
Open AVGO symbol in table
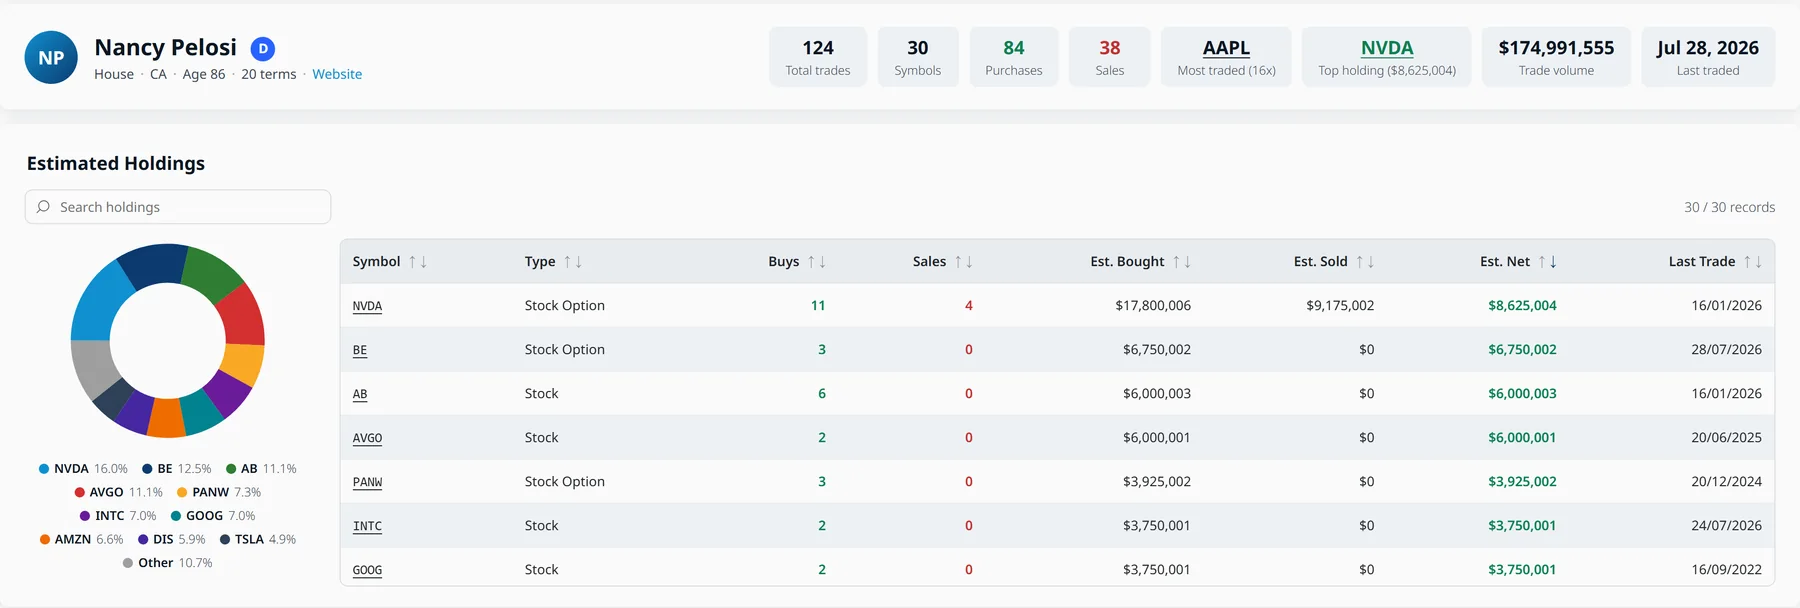pyautogui.click(x=367, y=438)
